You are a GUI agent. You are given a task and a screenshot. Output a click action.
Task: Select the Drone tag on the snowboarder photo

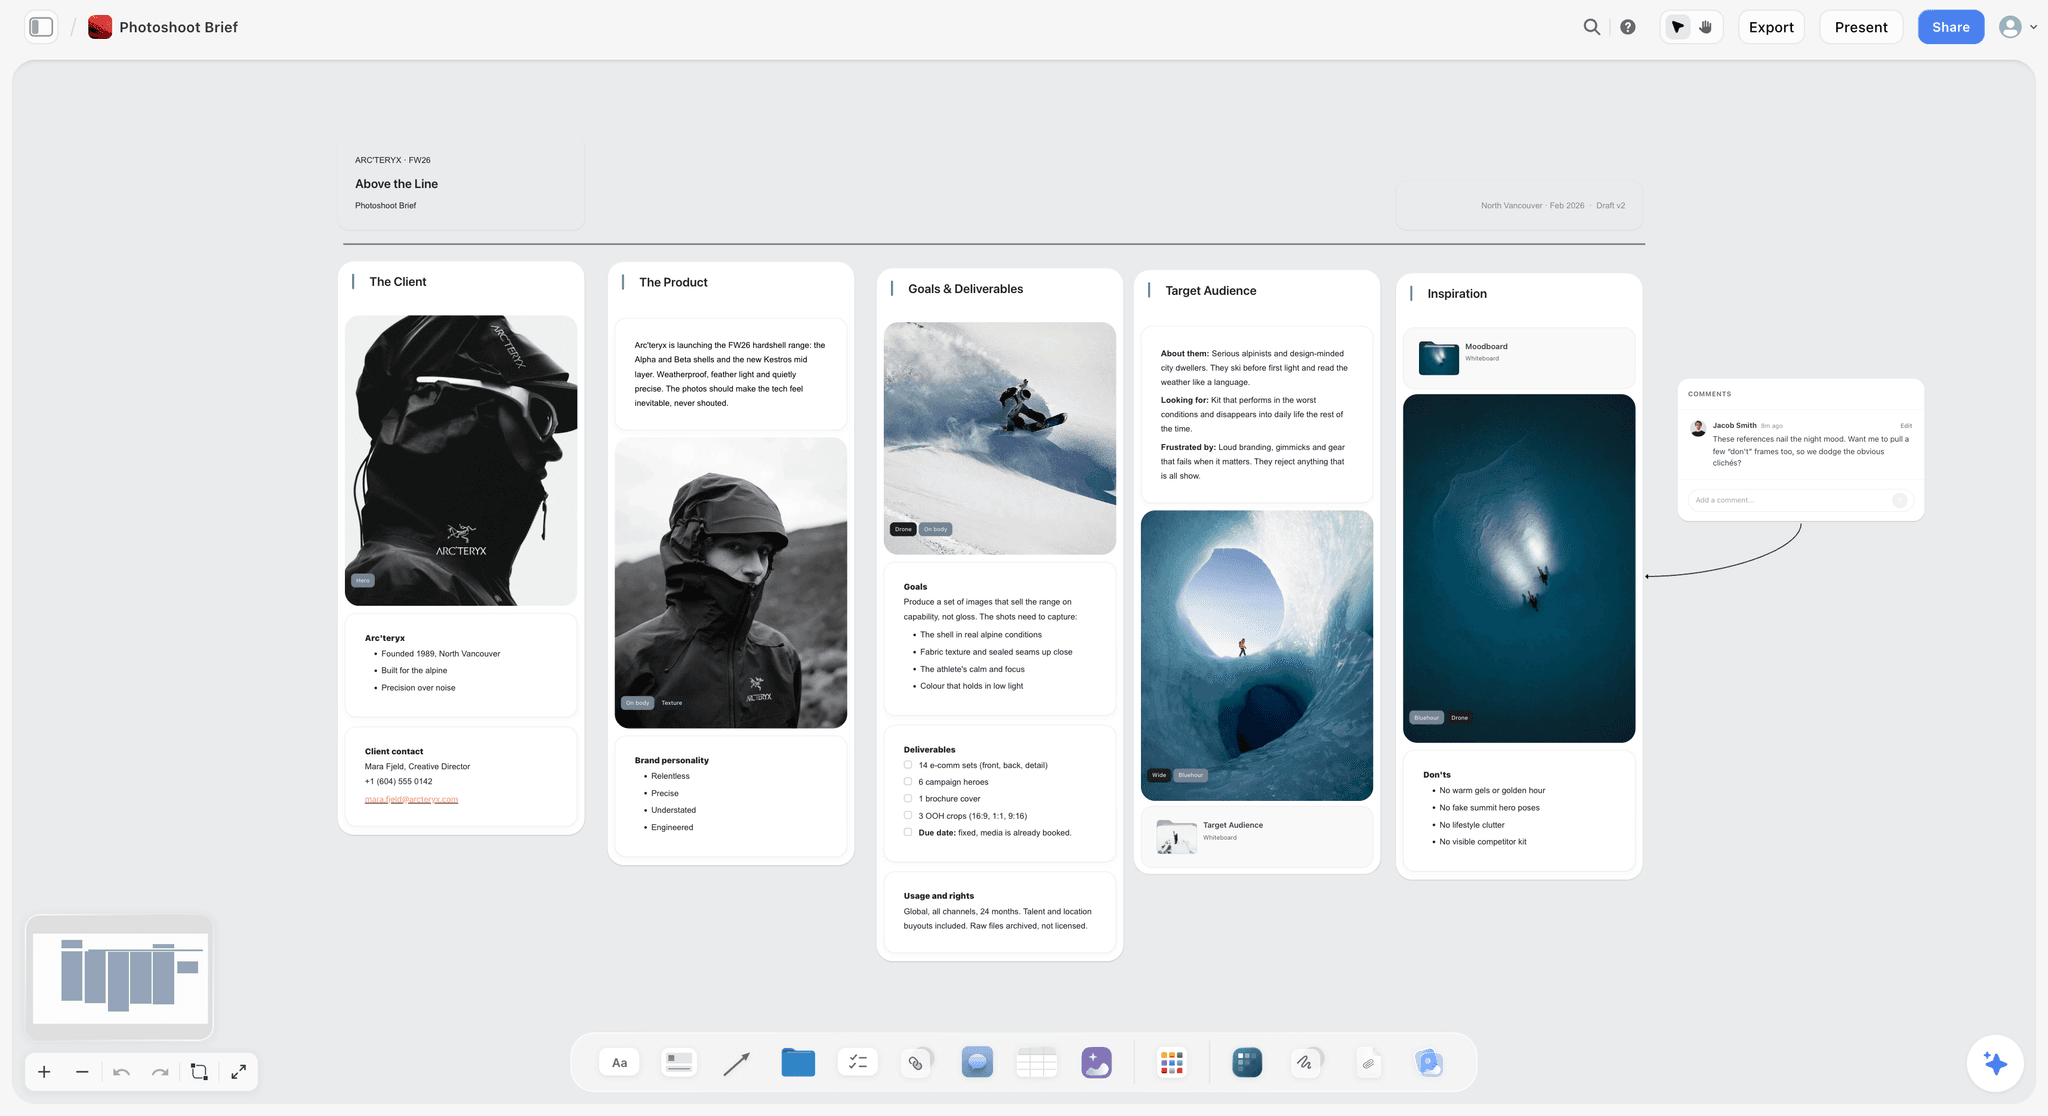(x=903, y=529)
